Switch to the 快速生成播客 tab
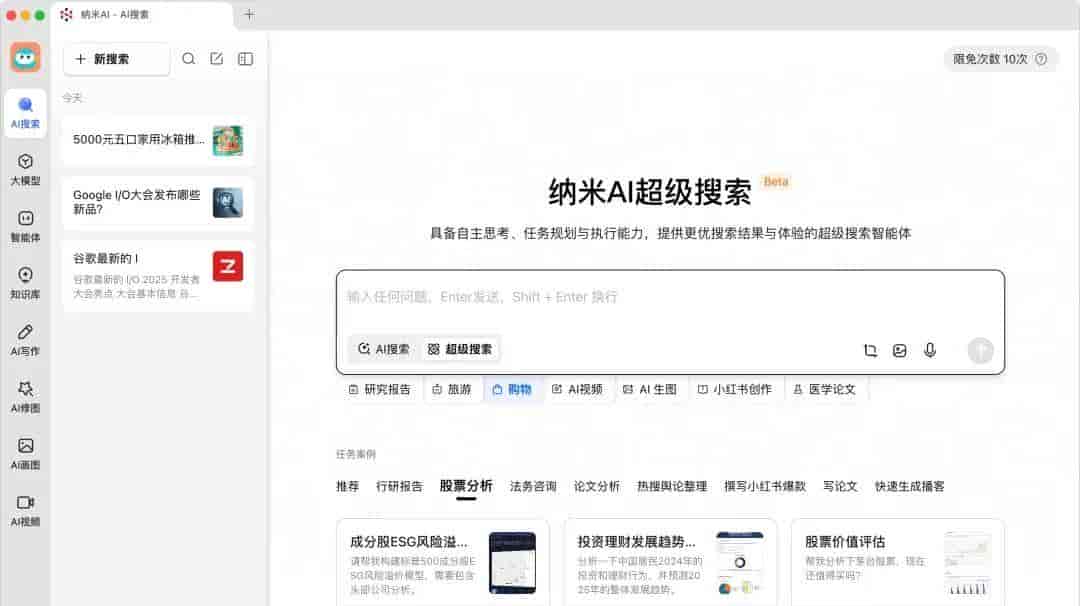1080x606 pixels. click(x=909, y=486)
